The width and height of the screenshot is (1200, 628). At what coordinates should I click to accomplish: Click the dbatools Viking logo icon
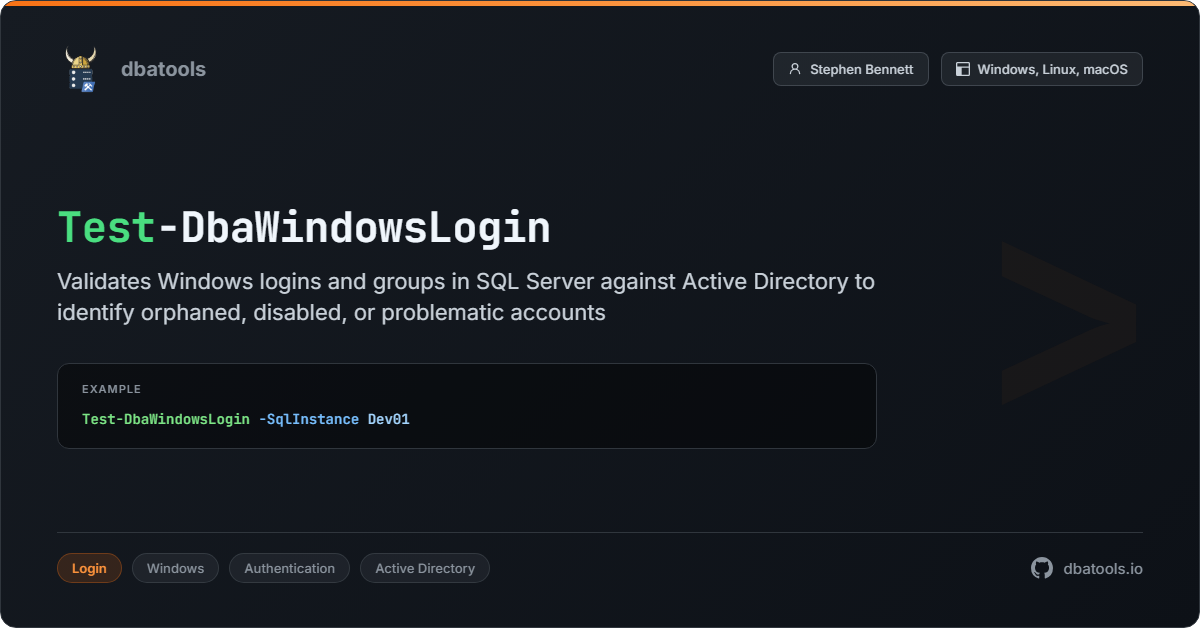[81, 70]
